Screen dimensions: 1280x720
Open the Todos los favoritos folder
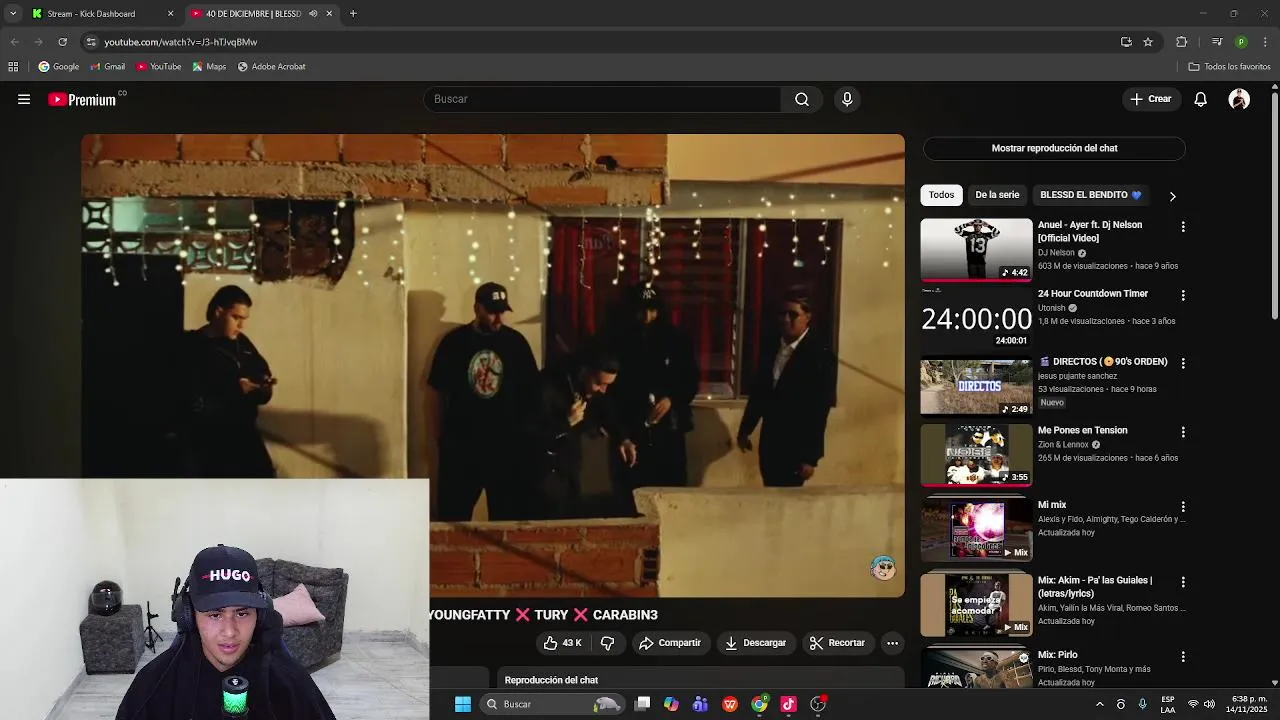1229,67
